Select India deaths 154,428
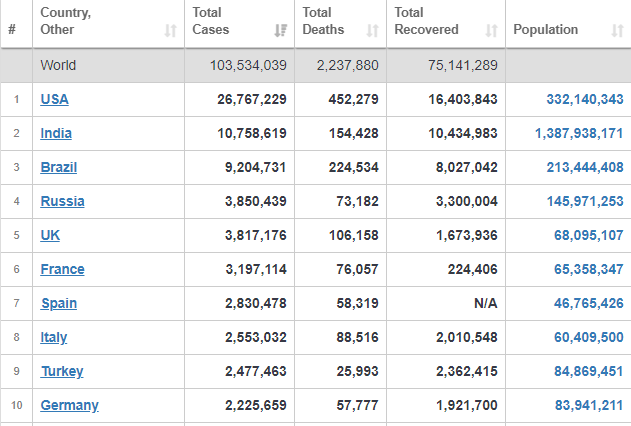This screenshot has width=631, height=426. (353, 133)
